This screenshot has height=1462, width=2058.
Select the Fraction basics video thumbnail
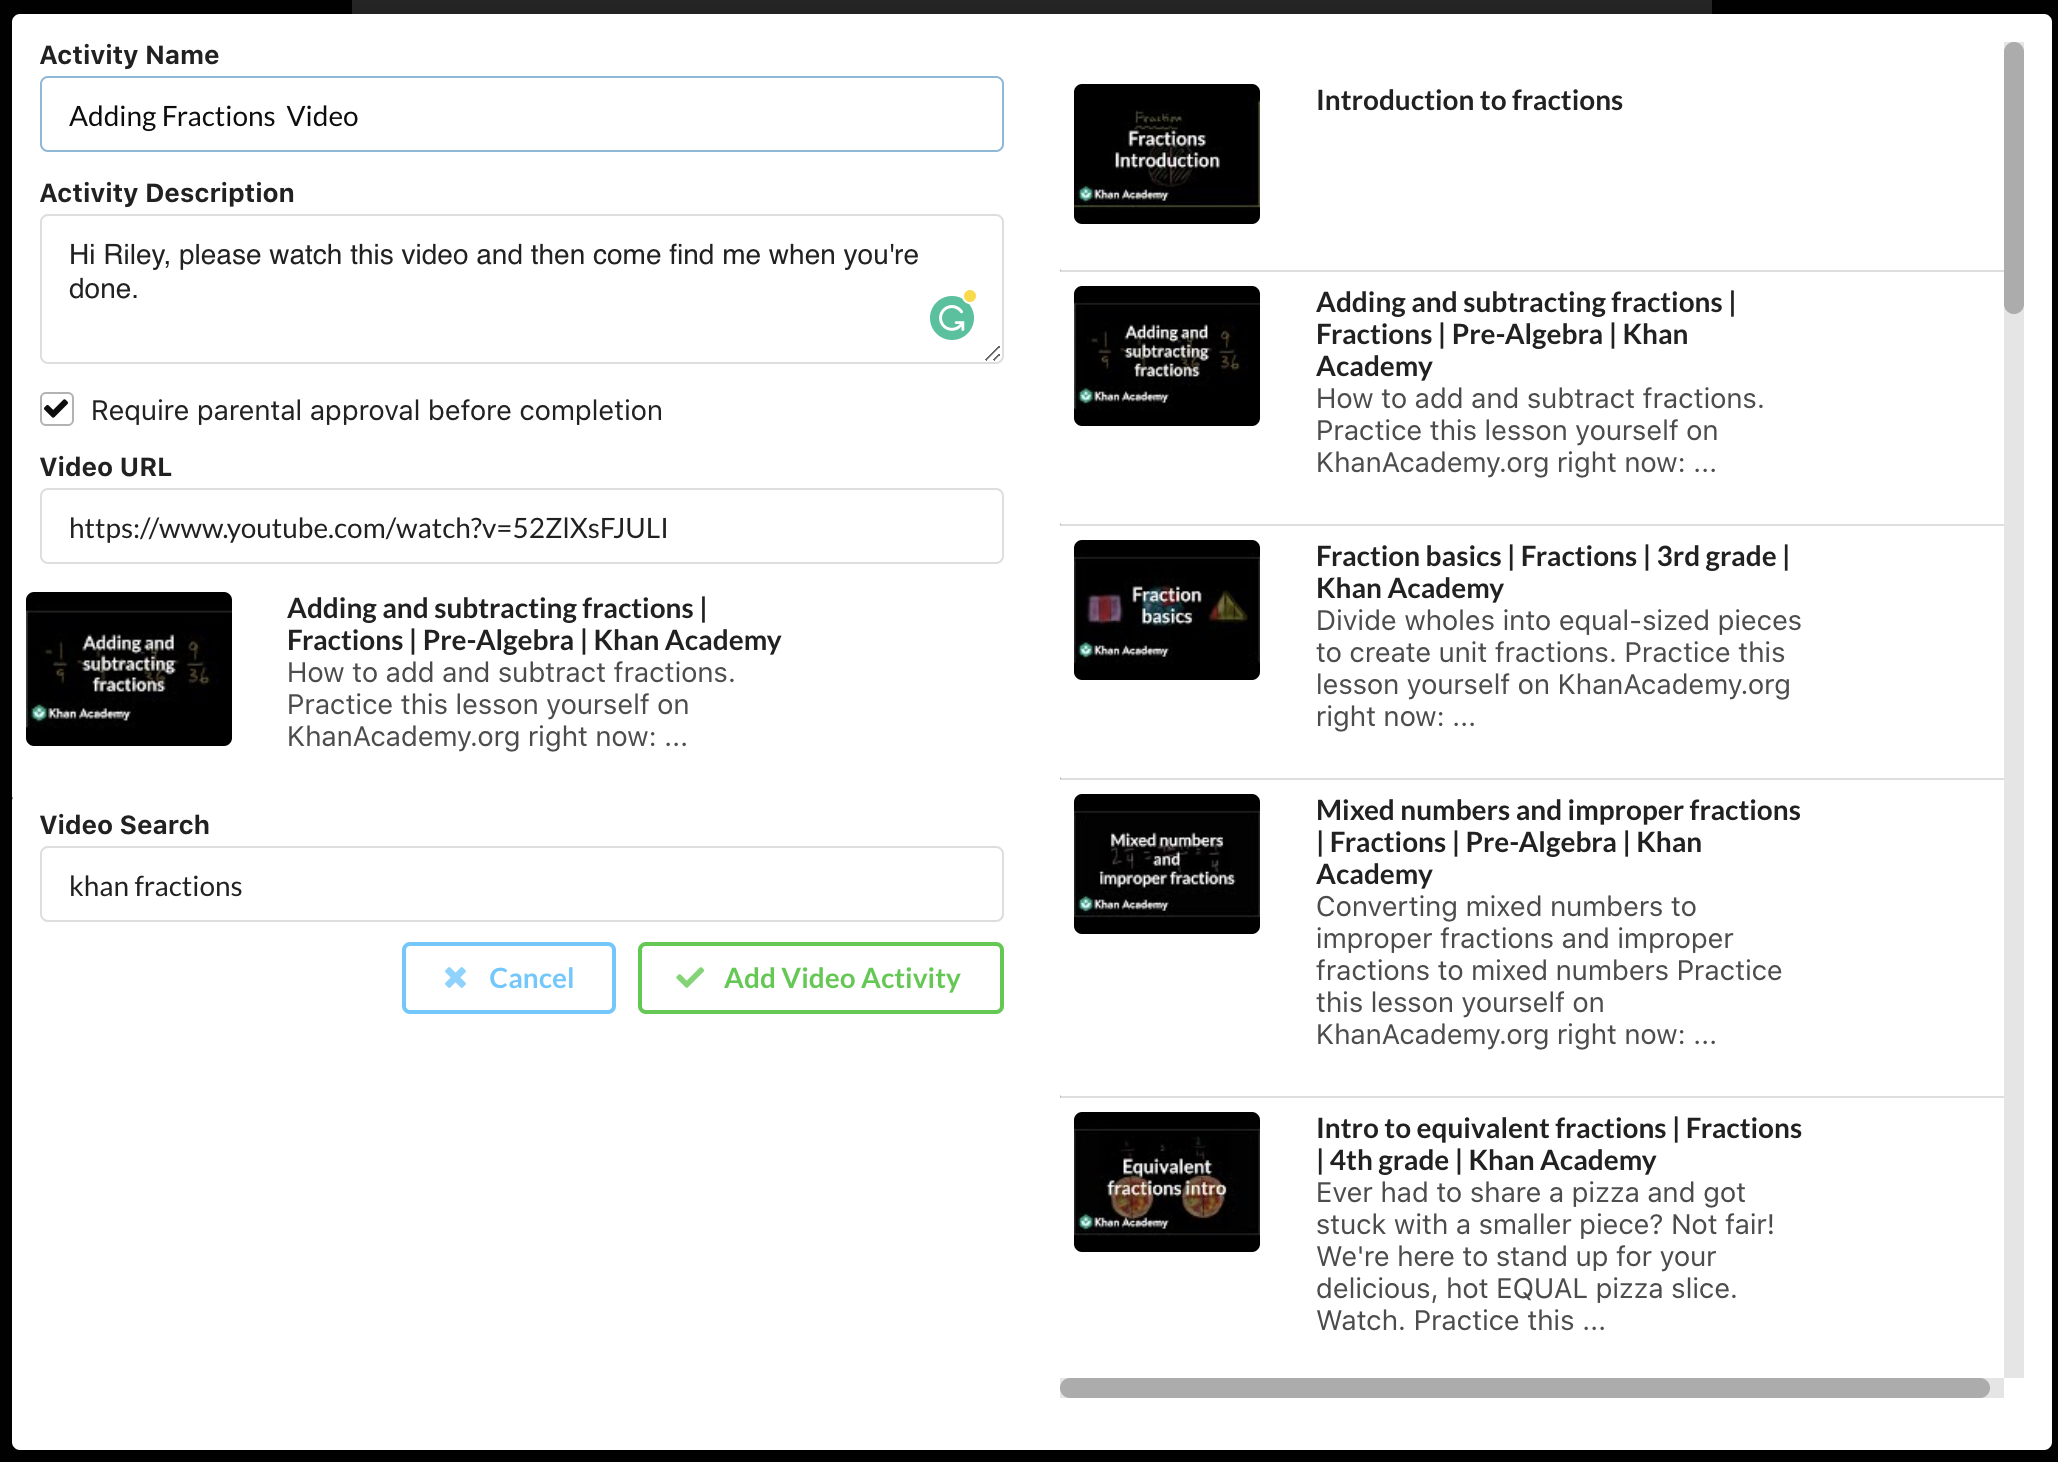(x=1166, y=610)
